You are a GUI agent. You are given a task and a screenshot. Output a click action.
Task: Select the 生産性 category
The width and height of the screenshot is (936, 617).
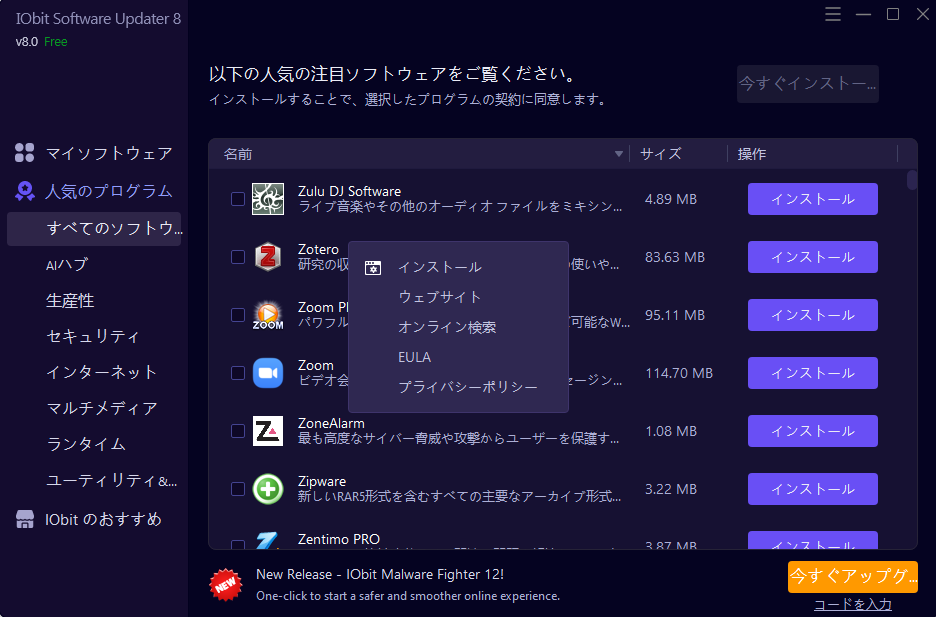point(70,300)
